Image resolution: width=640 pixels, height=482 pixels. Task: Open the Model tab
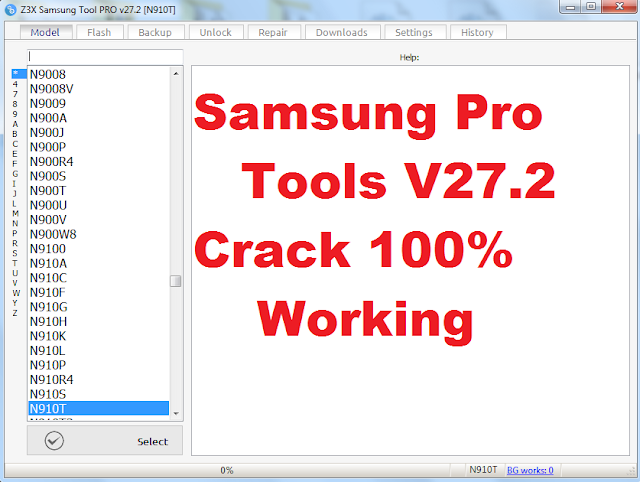[46, 32]
